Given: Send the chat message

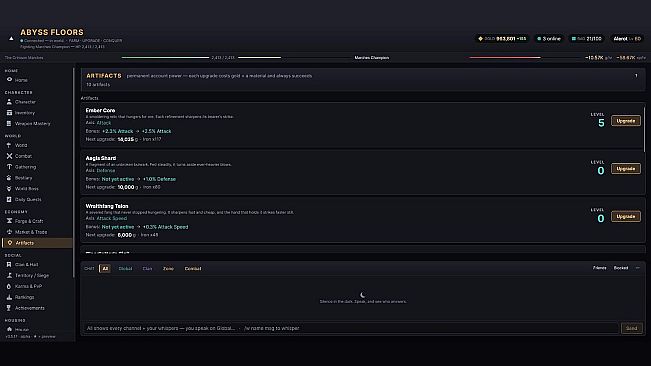Looking at the screenshot, I should tap(631, 328).
